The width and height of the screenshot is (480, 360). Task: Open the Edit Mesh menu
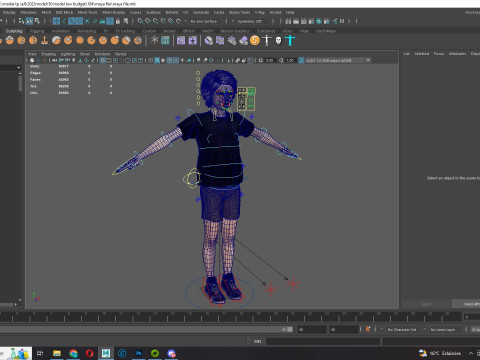(64, 12)
